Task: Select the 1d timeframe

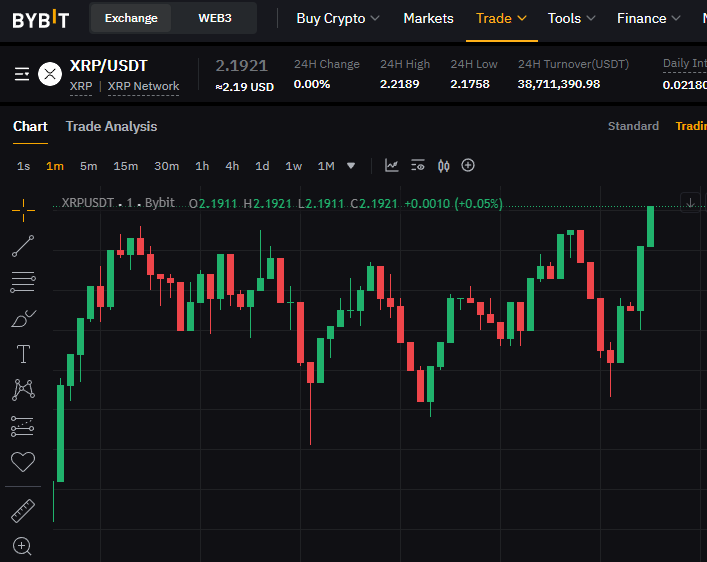Action: coord(262,166)
